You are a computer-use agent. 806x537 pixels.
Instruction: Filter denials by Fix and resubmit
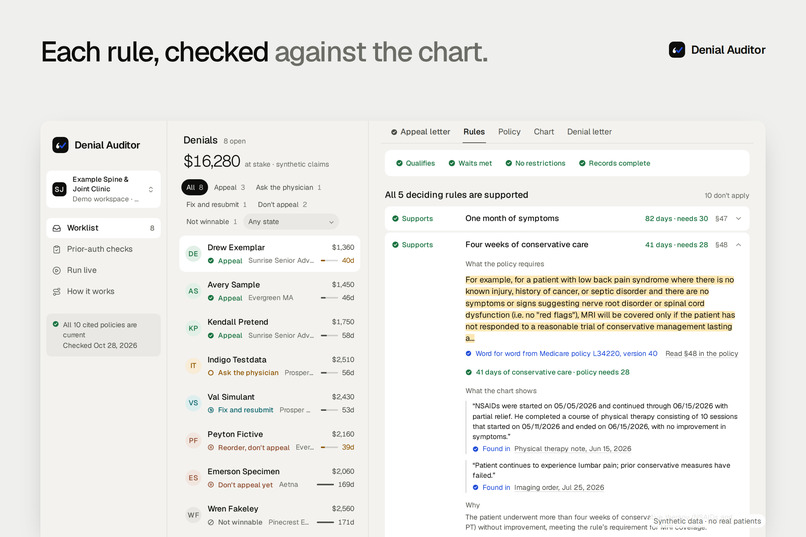tap(216, 205)
